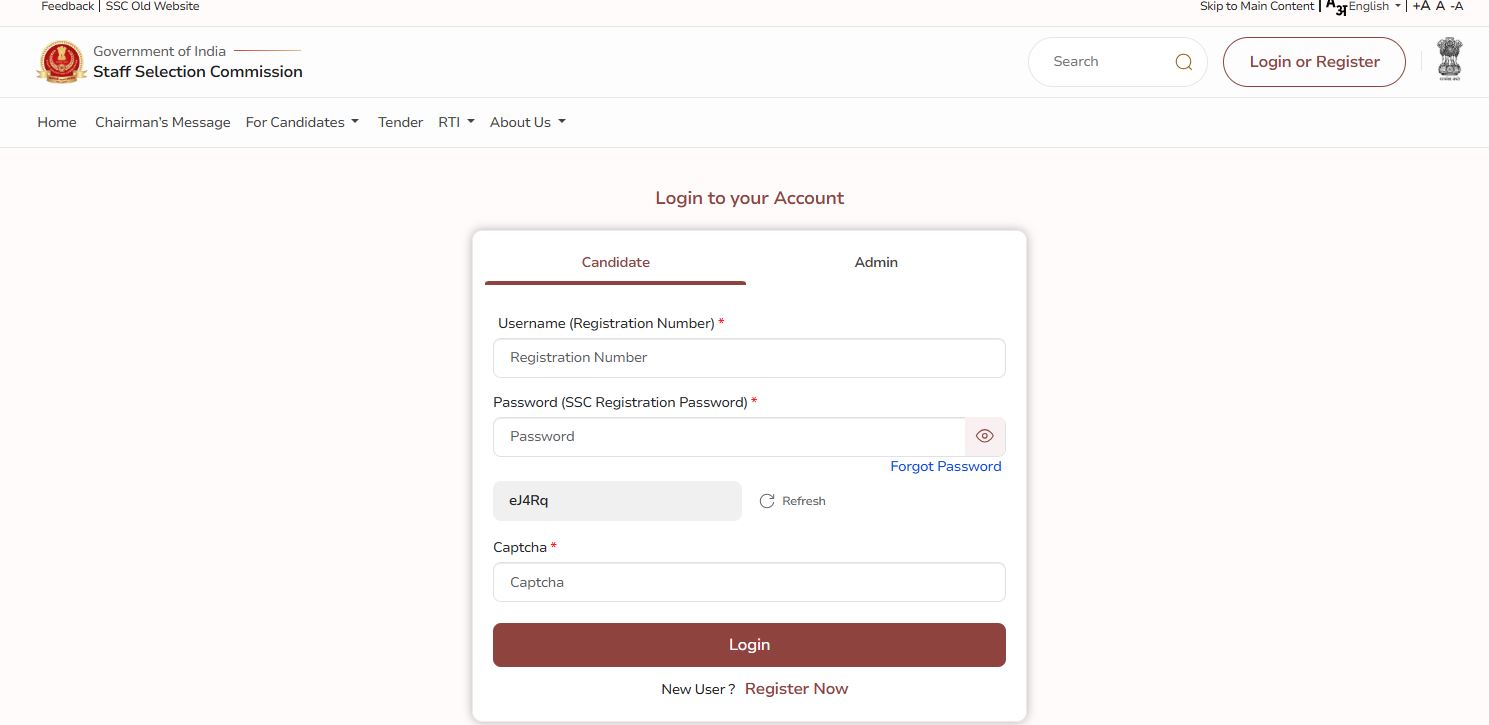The height and width of the screenshot is (725, 1489).
Task: Click the Ashoka emblem icon at top right
Action: pyautogui.click(x=1448, y=60)
